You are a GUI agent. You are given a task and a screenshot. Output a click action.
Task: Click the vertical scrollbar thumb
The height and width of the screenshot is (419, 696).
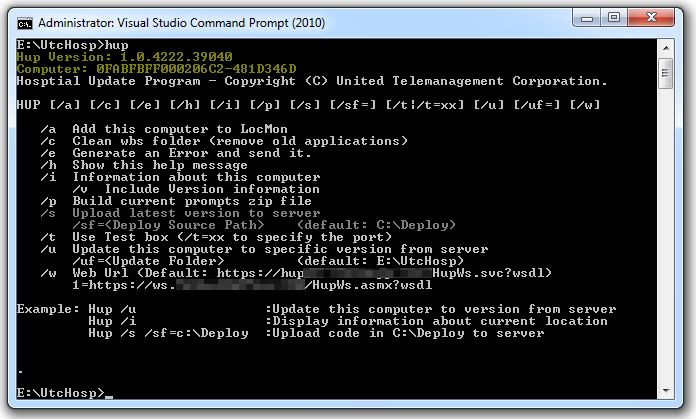(x=667, y=71)
